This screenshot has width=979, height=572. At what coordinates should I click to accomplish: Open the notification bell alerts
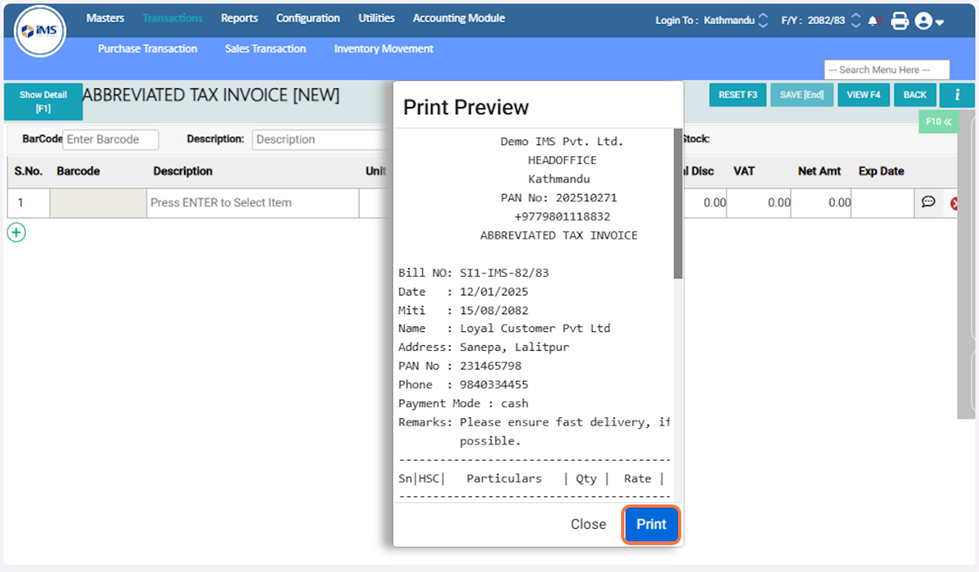point(874,20)
